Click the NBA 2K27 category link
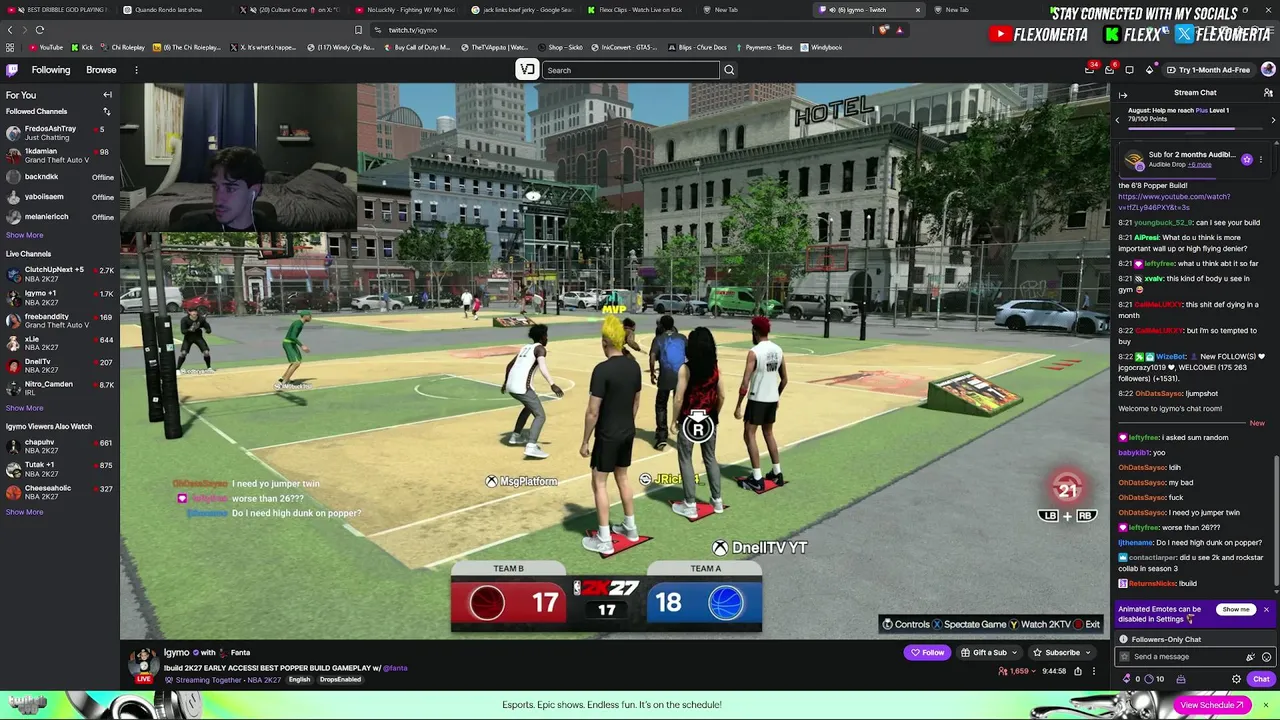Viewport: 1280px width, 720px height. click(x=265, y=680)
